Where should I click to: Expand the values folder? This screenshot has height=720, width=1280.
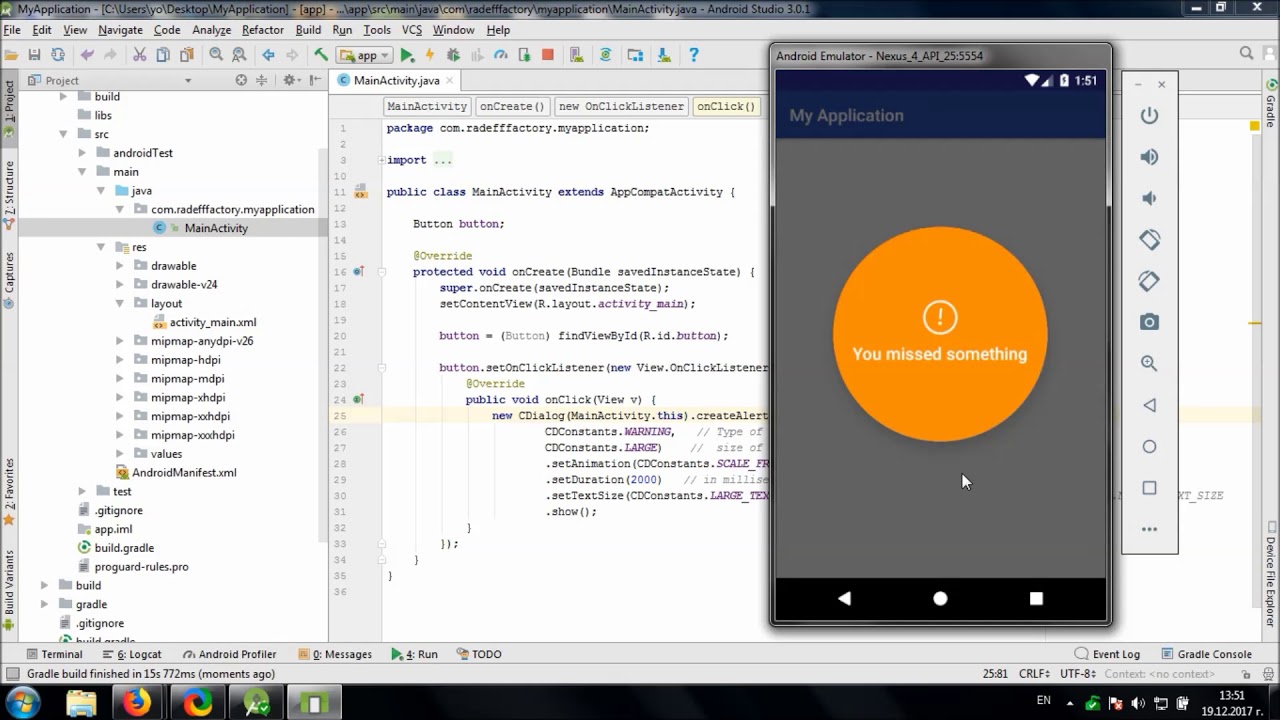(x=119, y=454)
